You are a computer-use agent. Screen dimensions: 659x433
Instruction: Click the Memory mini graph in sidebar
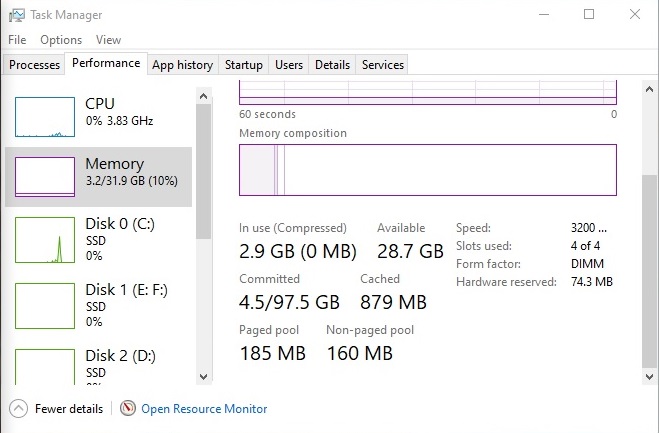(45, 177)
